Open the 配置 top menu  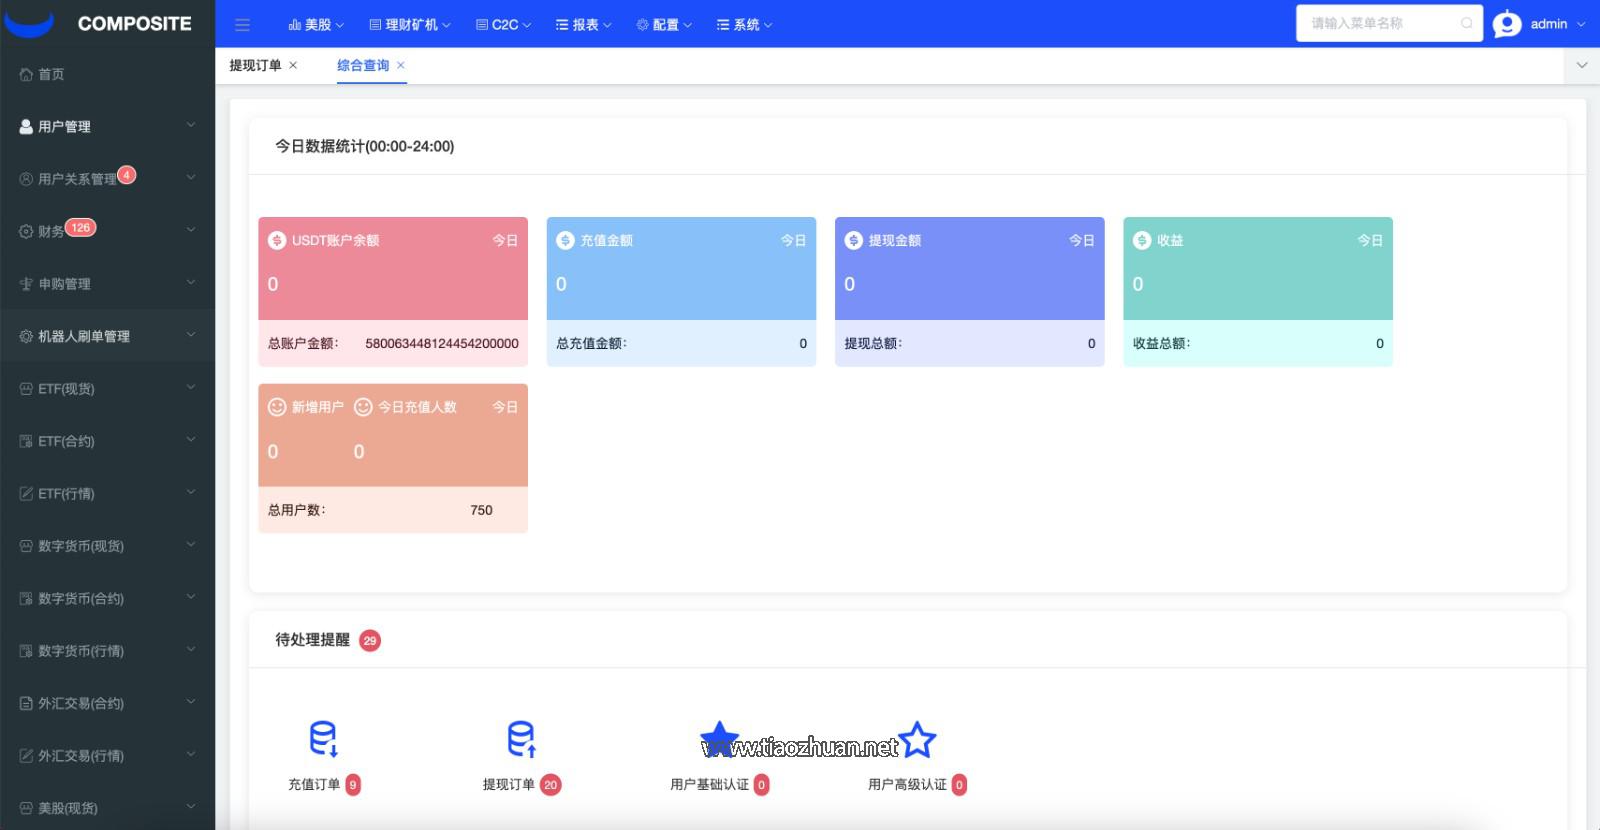click(x=664, y=25)
